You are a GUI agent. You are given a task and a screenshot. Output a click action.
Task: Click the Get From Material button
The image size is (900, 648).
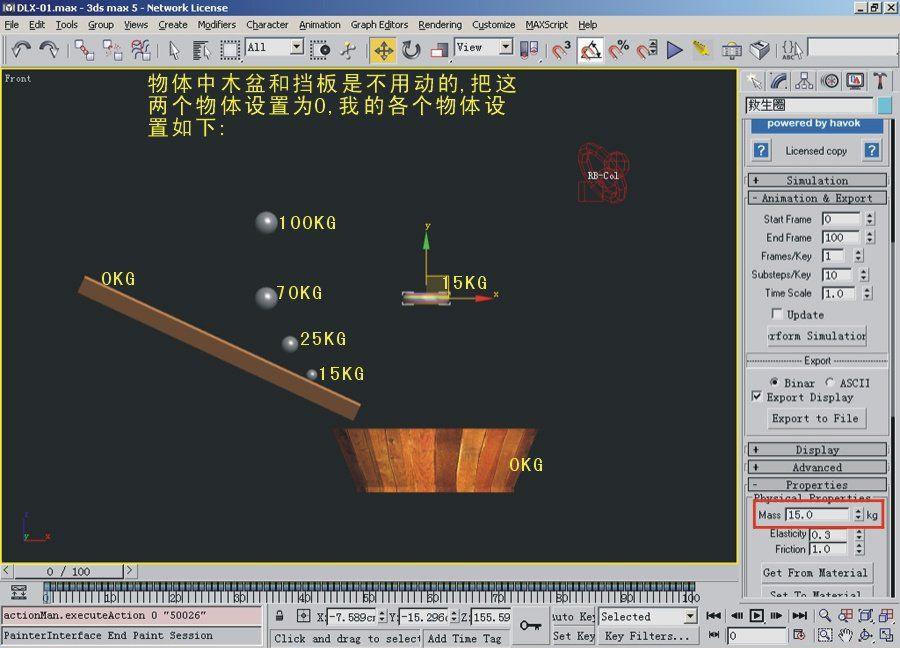(815, 573)
